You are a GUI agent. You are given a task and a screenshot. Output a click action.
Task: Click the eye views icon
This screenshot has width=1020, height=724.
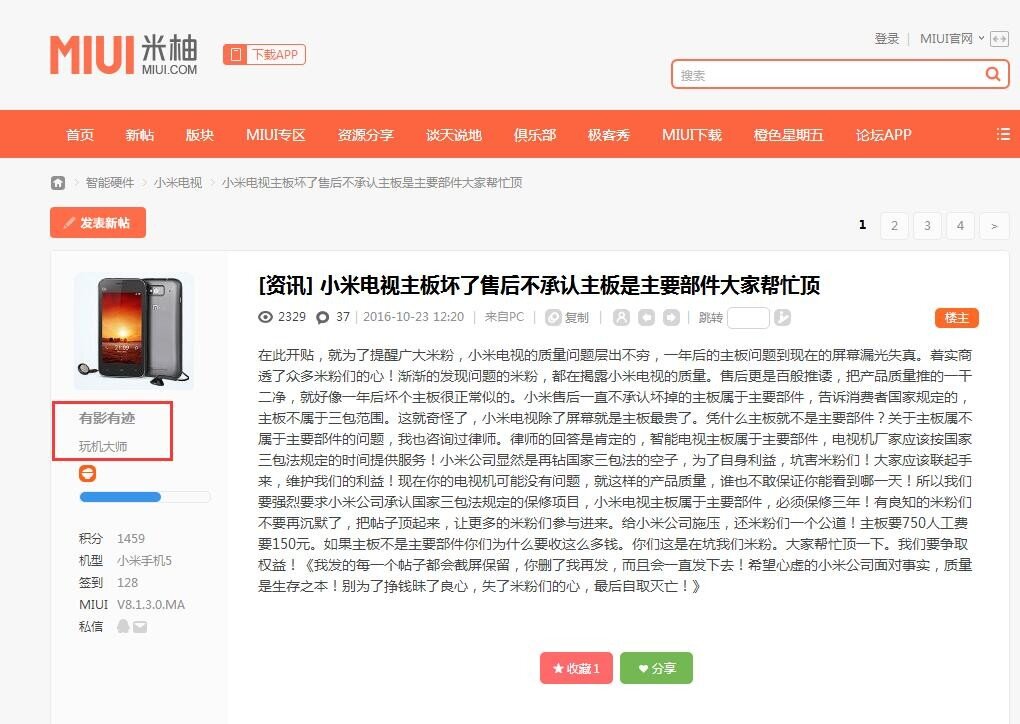pos(265,317)
